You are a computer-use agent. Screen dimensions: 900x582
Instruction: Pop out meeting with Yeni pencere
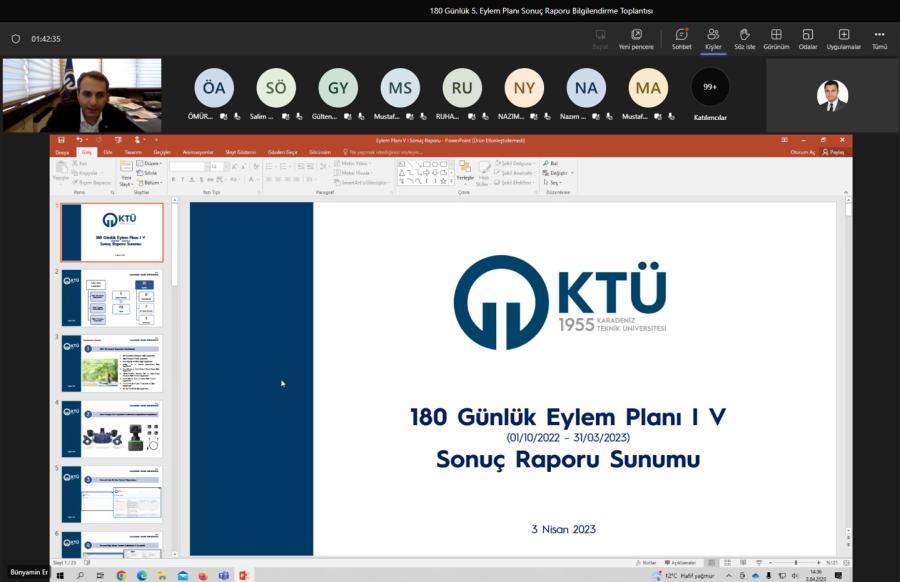636,38
